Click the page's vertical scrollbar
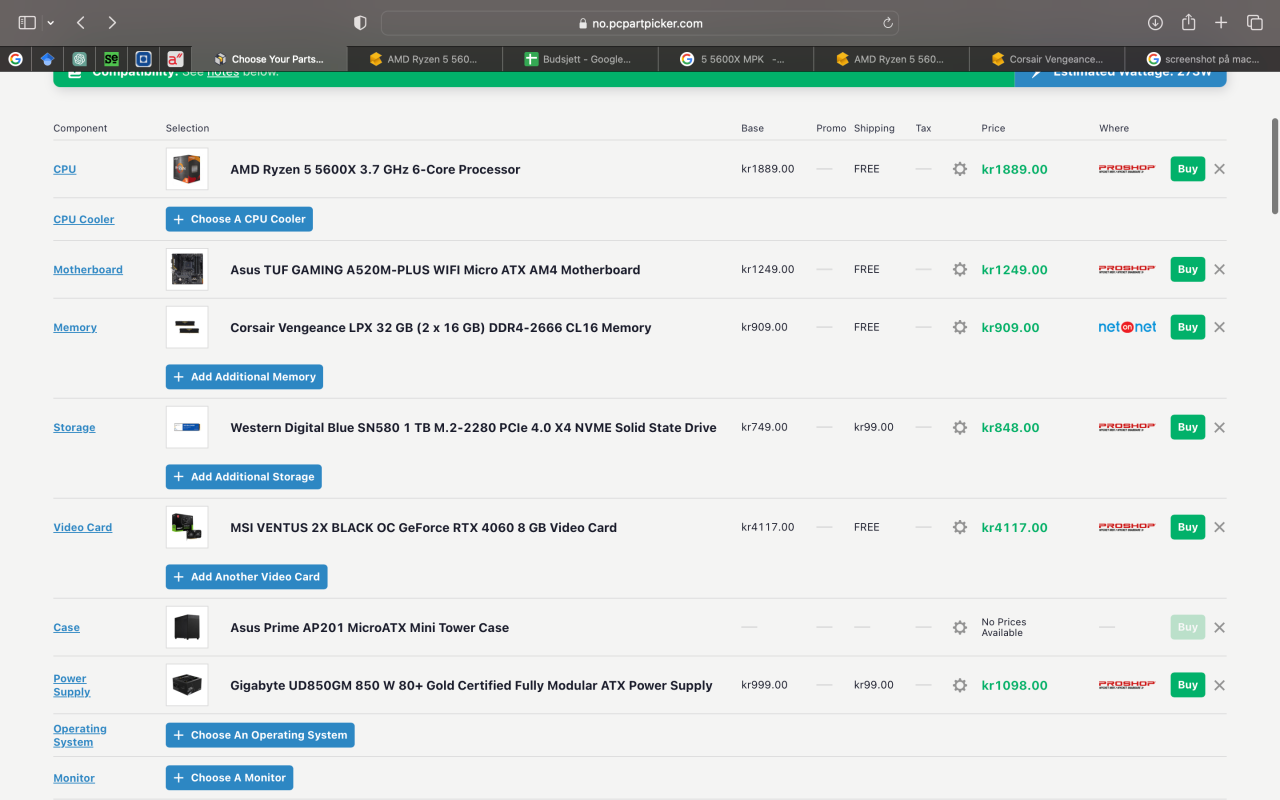The width and height of the screenshot is (1280, 800). coord(1274,165)
